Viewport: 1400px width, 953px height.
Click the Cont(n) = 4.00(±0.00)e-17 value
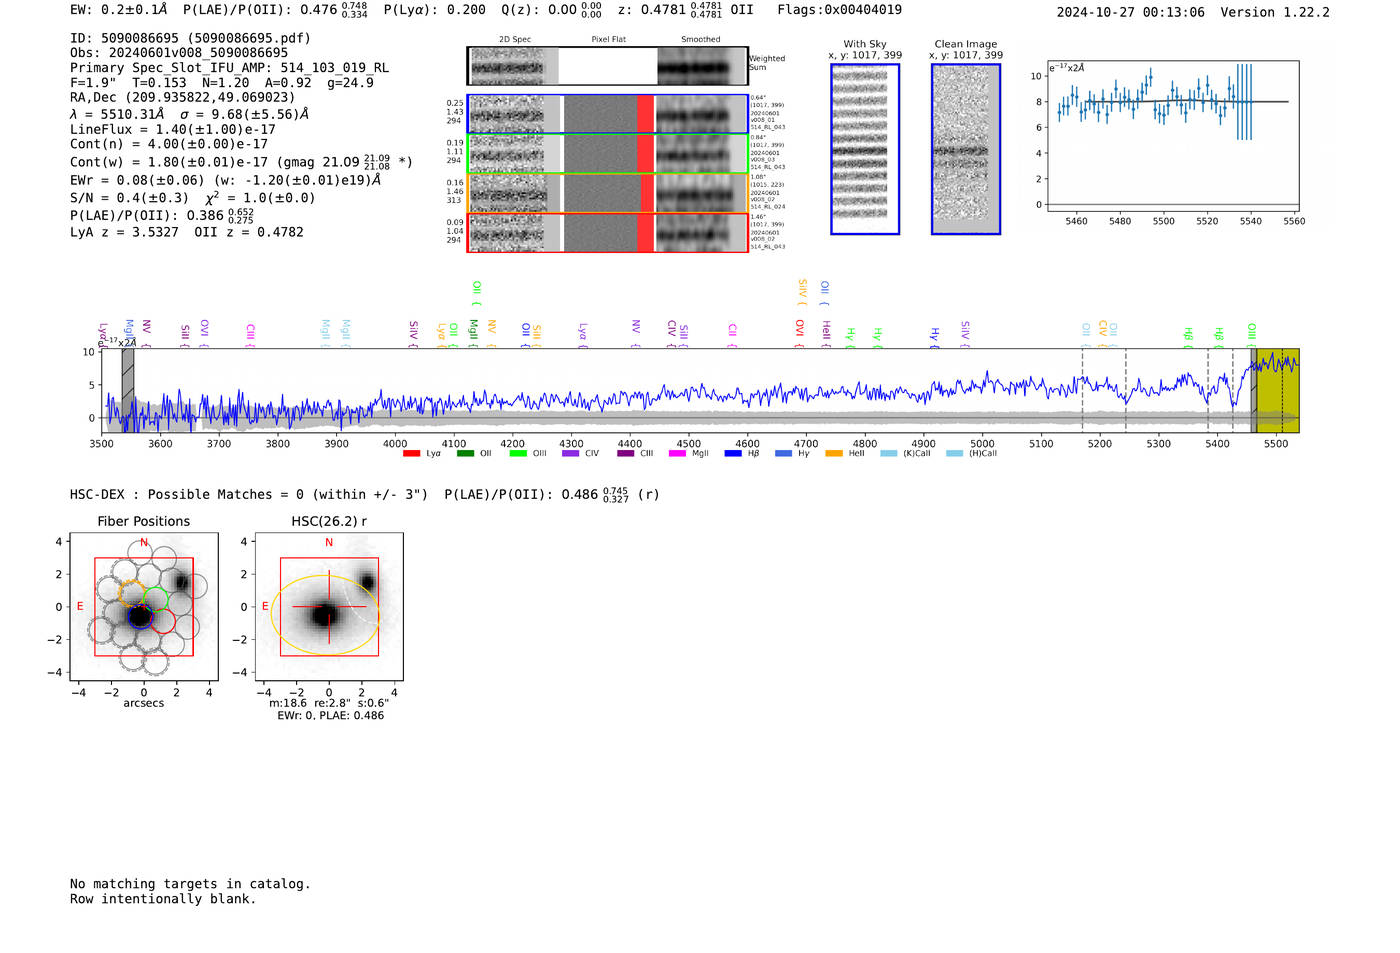[169, 144]
